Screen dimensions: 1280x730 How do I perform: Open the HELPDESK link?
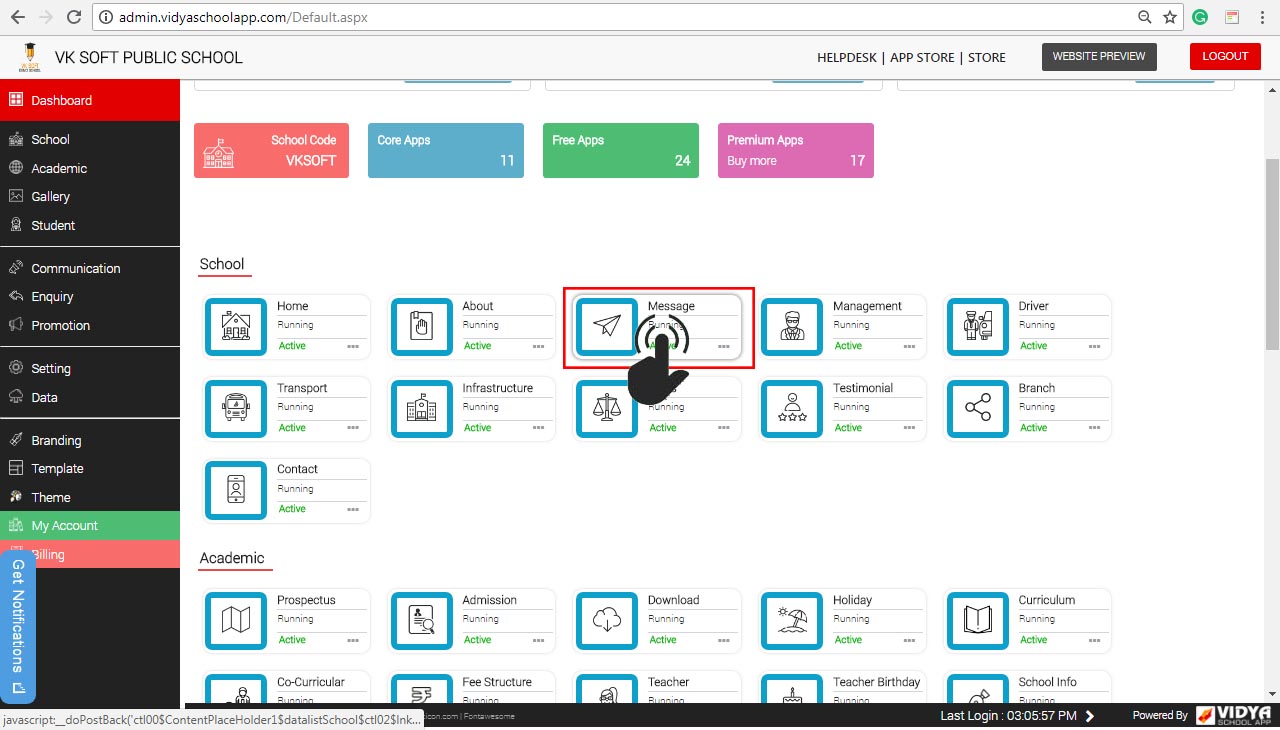(x=846, y=57)
